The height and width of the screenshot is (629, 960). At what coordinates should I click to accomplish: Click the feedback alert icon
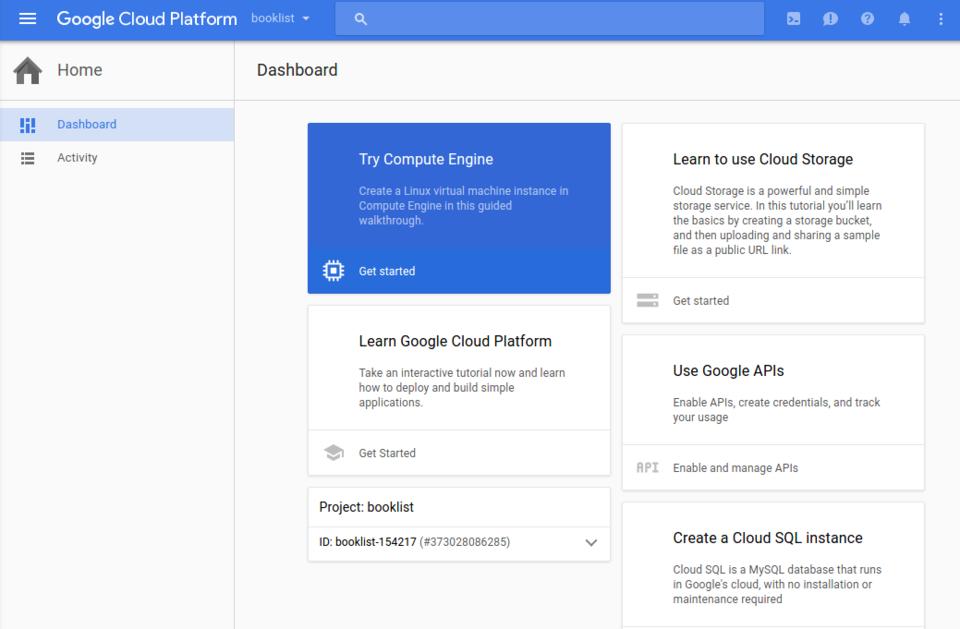pyautogui.click(x=830, y=19)
